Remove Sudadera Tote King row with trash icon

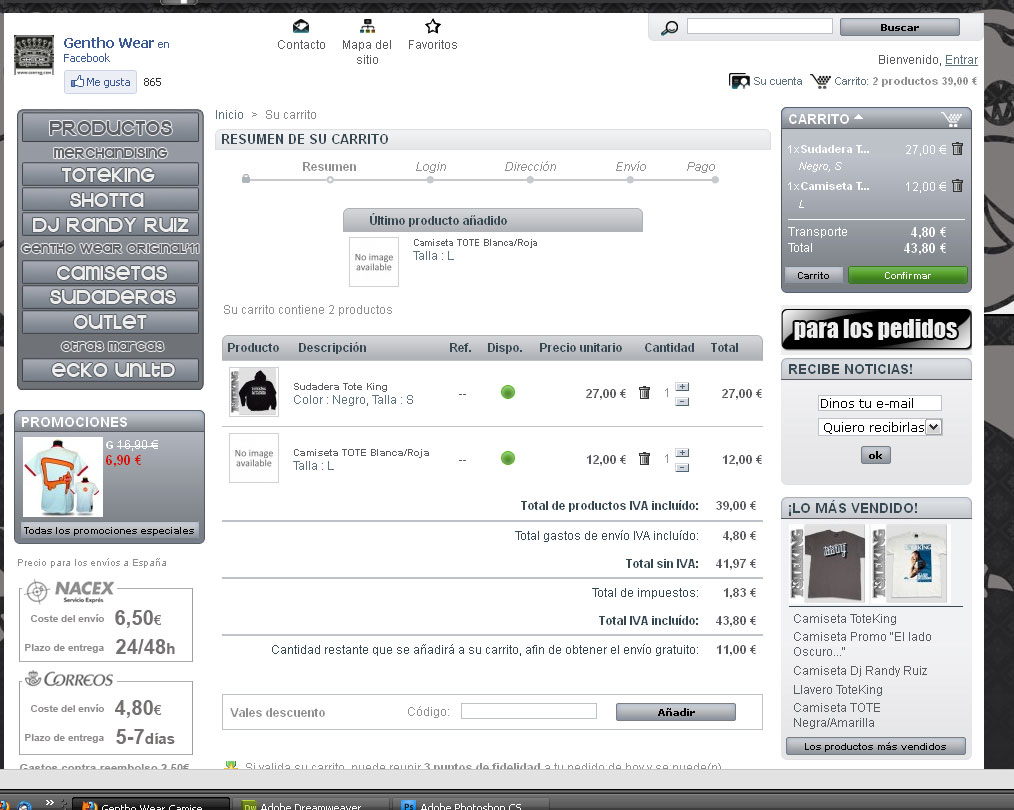click(x=644, y=393)
